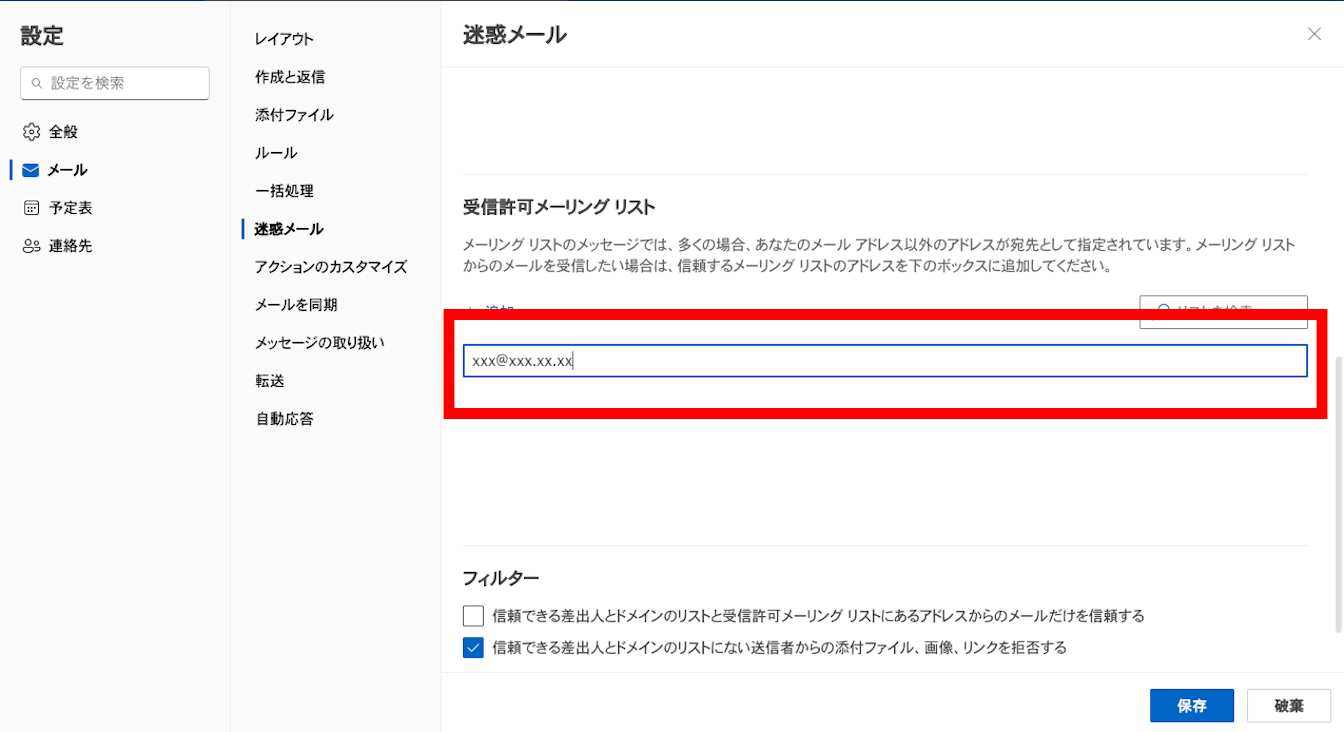Screen dimensions: 1344x732
Task: Open 自動応答 settings
Action: point(284,419)
